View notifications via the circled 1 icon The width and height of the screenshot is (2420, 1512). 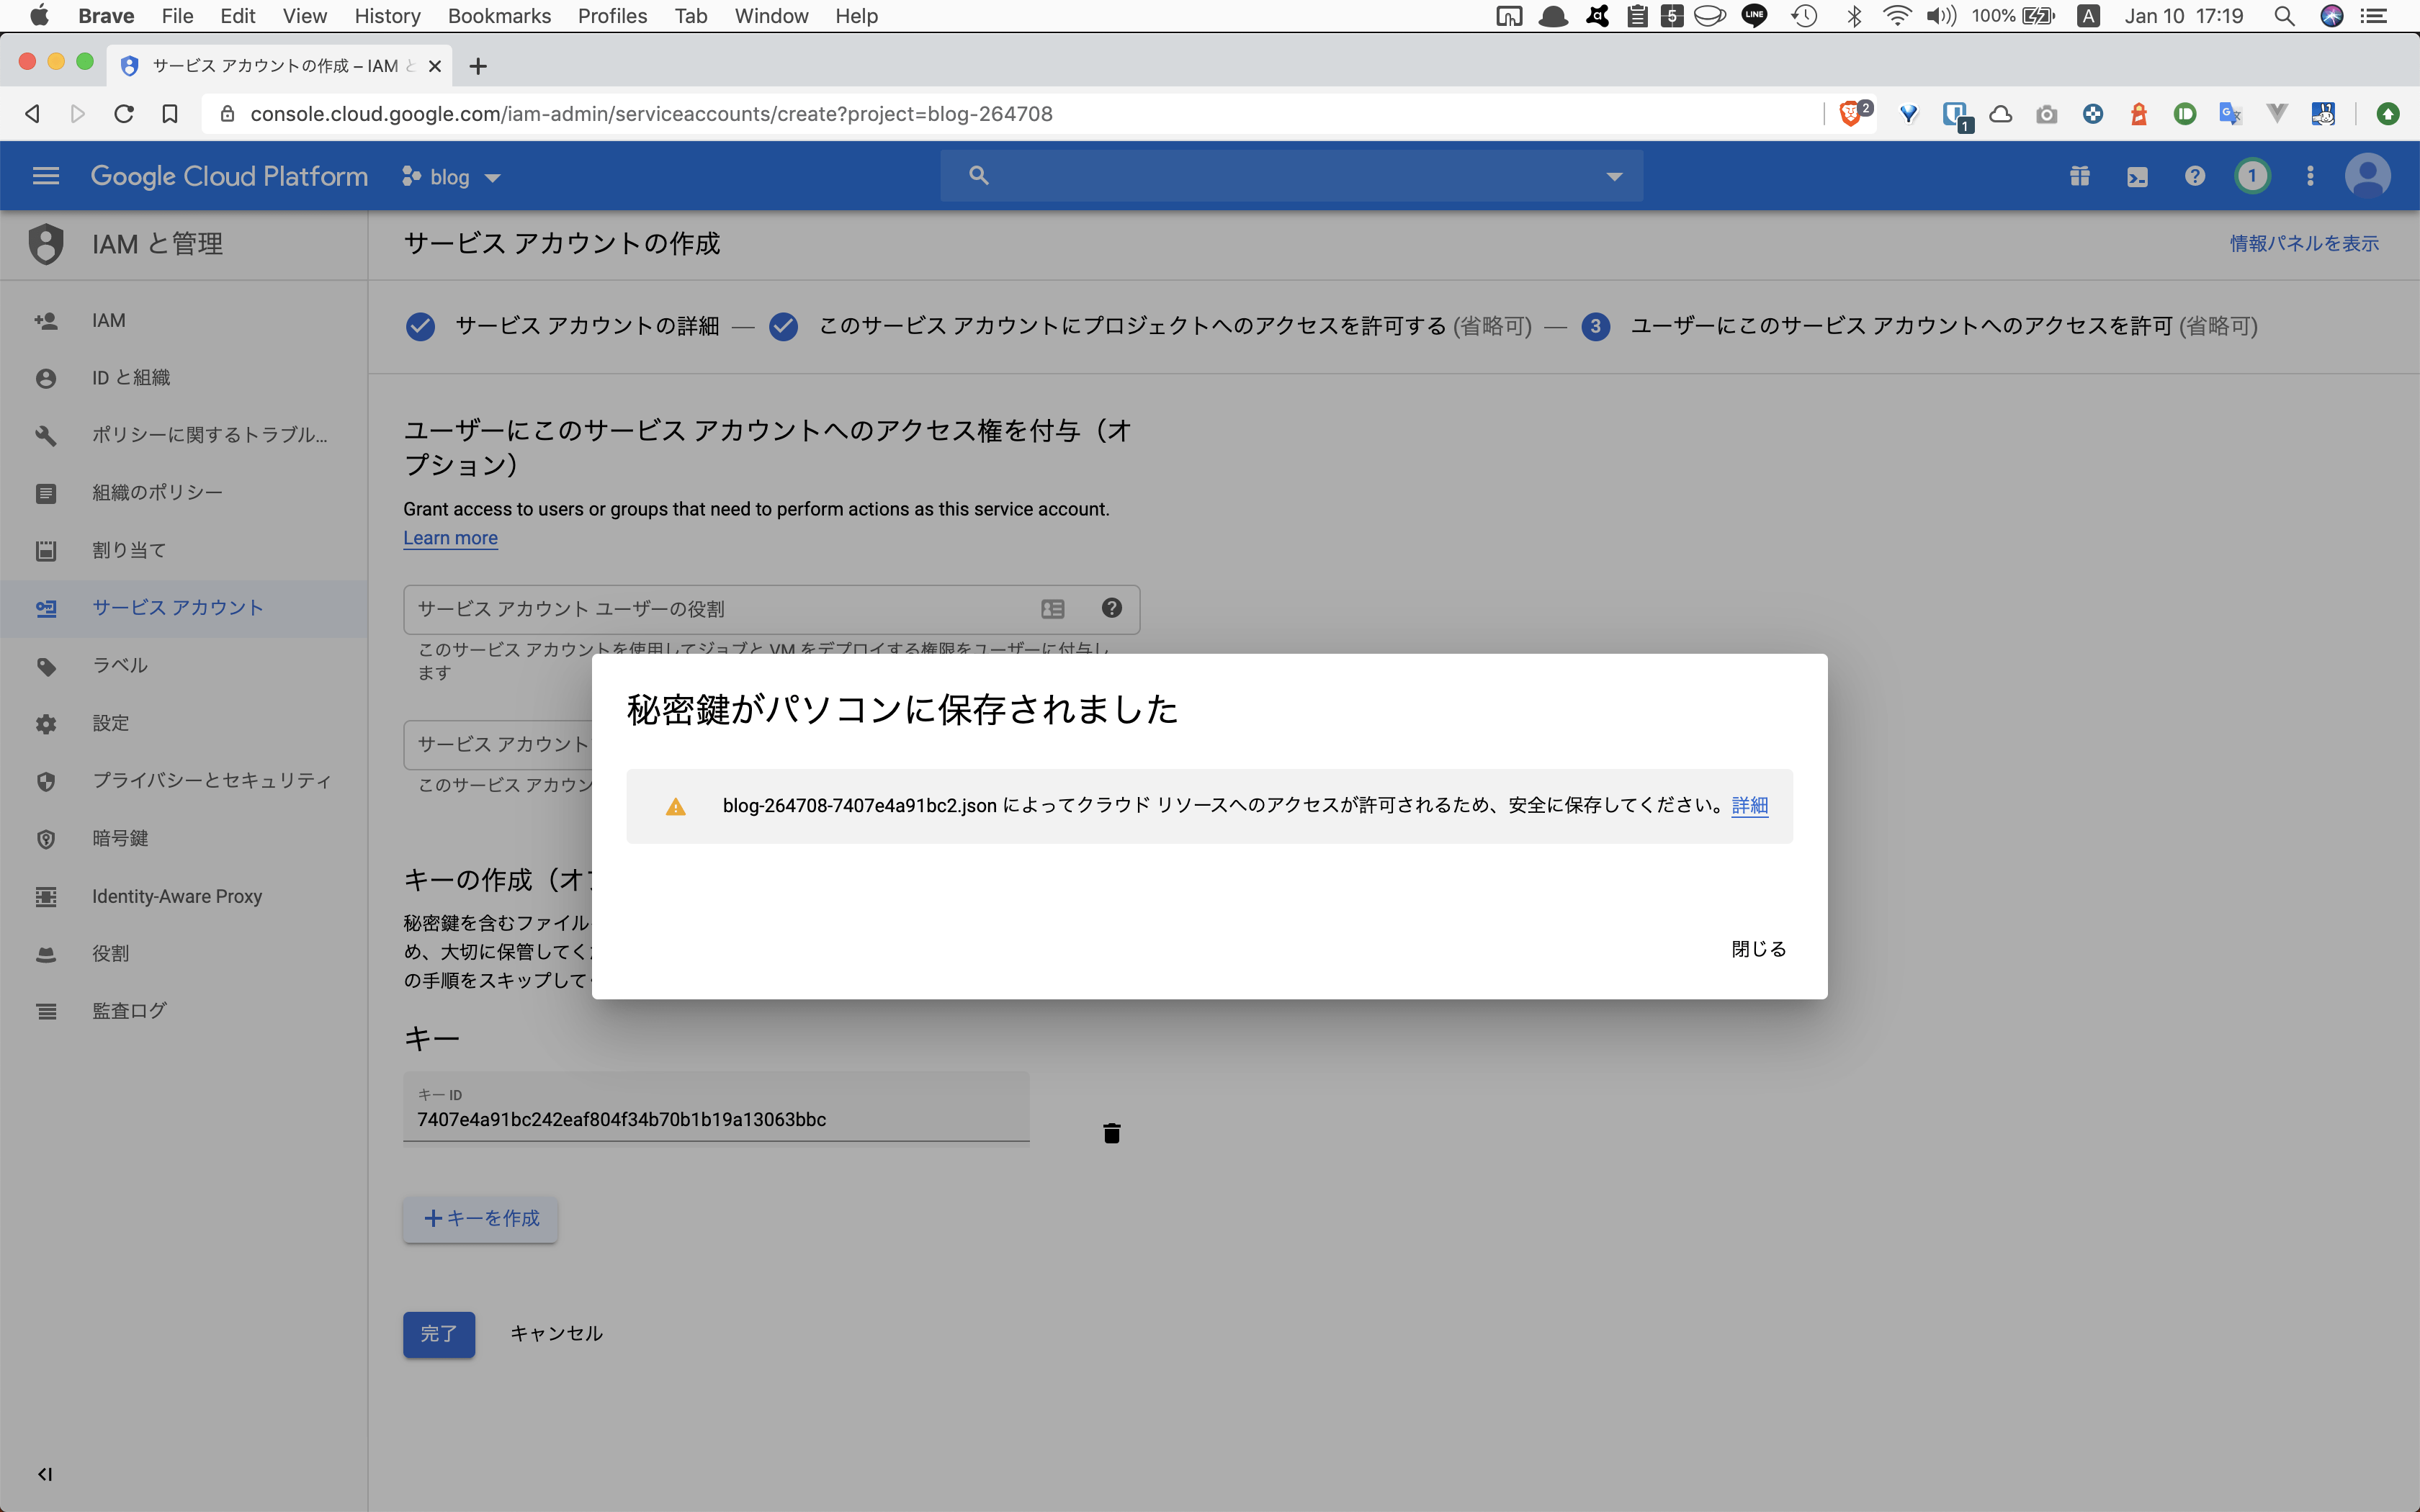[2252, 175]
